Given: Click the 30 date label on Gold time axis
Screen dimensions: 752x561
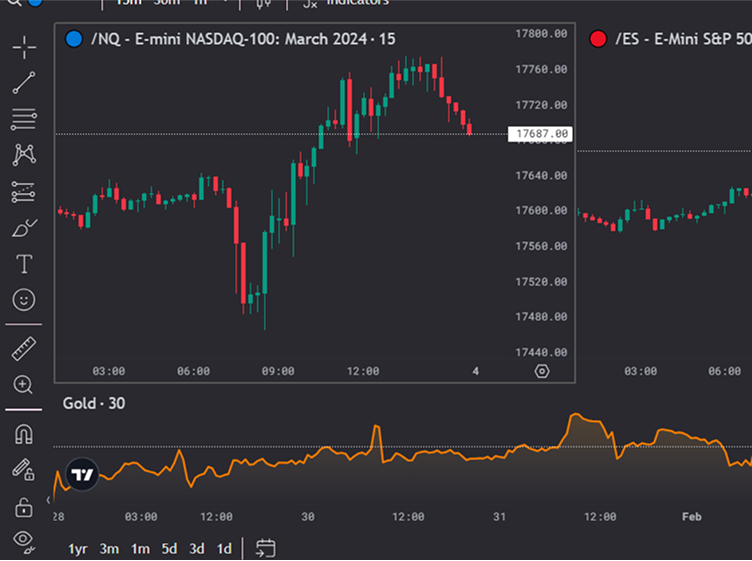Looking at the screenshot, I should pos(308,516).
